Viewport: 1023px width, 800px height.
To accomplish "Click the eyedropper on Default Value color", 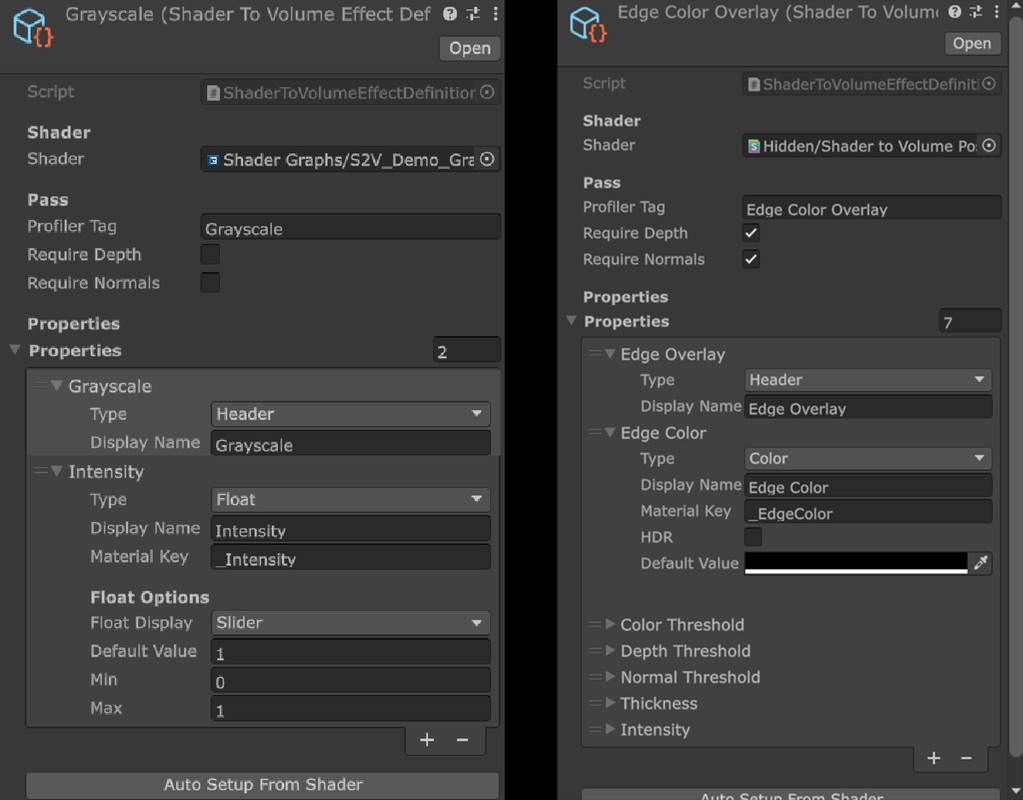I will click(981, 562).
